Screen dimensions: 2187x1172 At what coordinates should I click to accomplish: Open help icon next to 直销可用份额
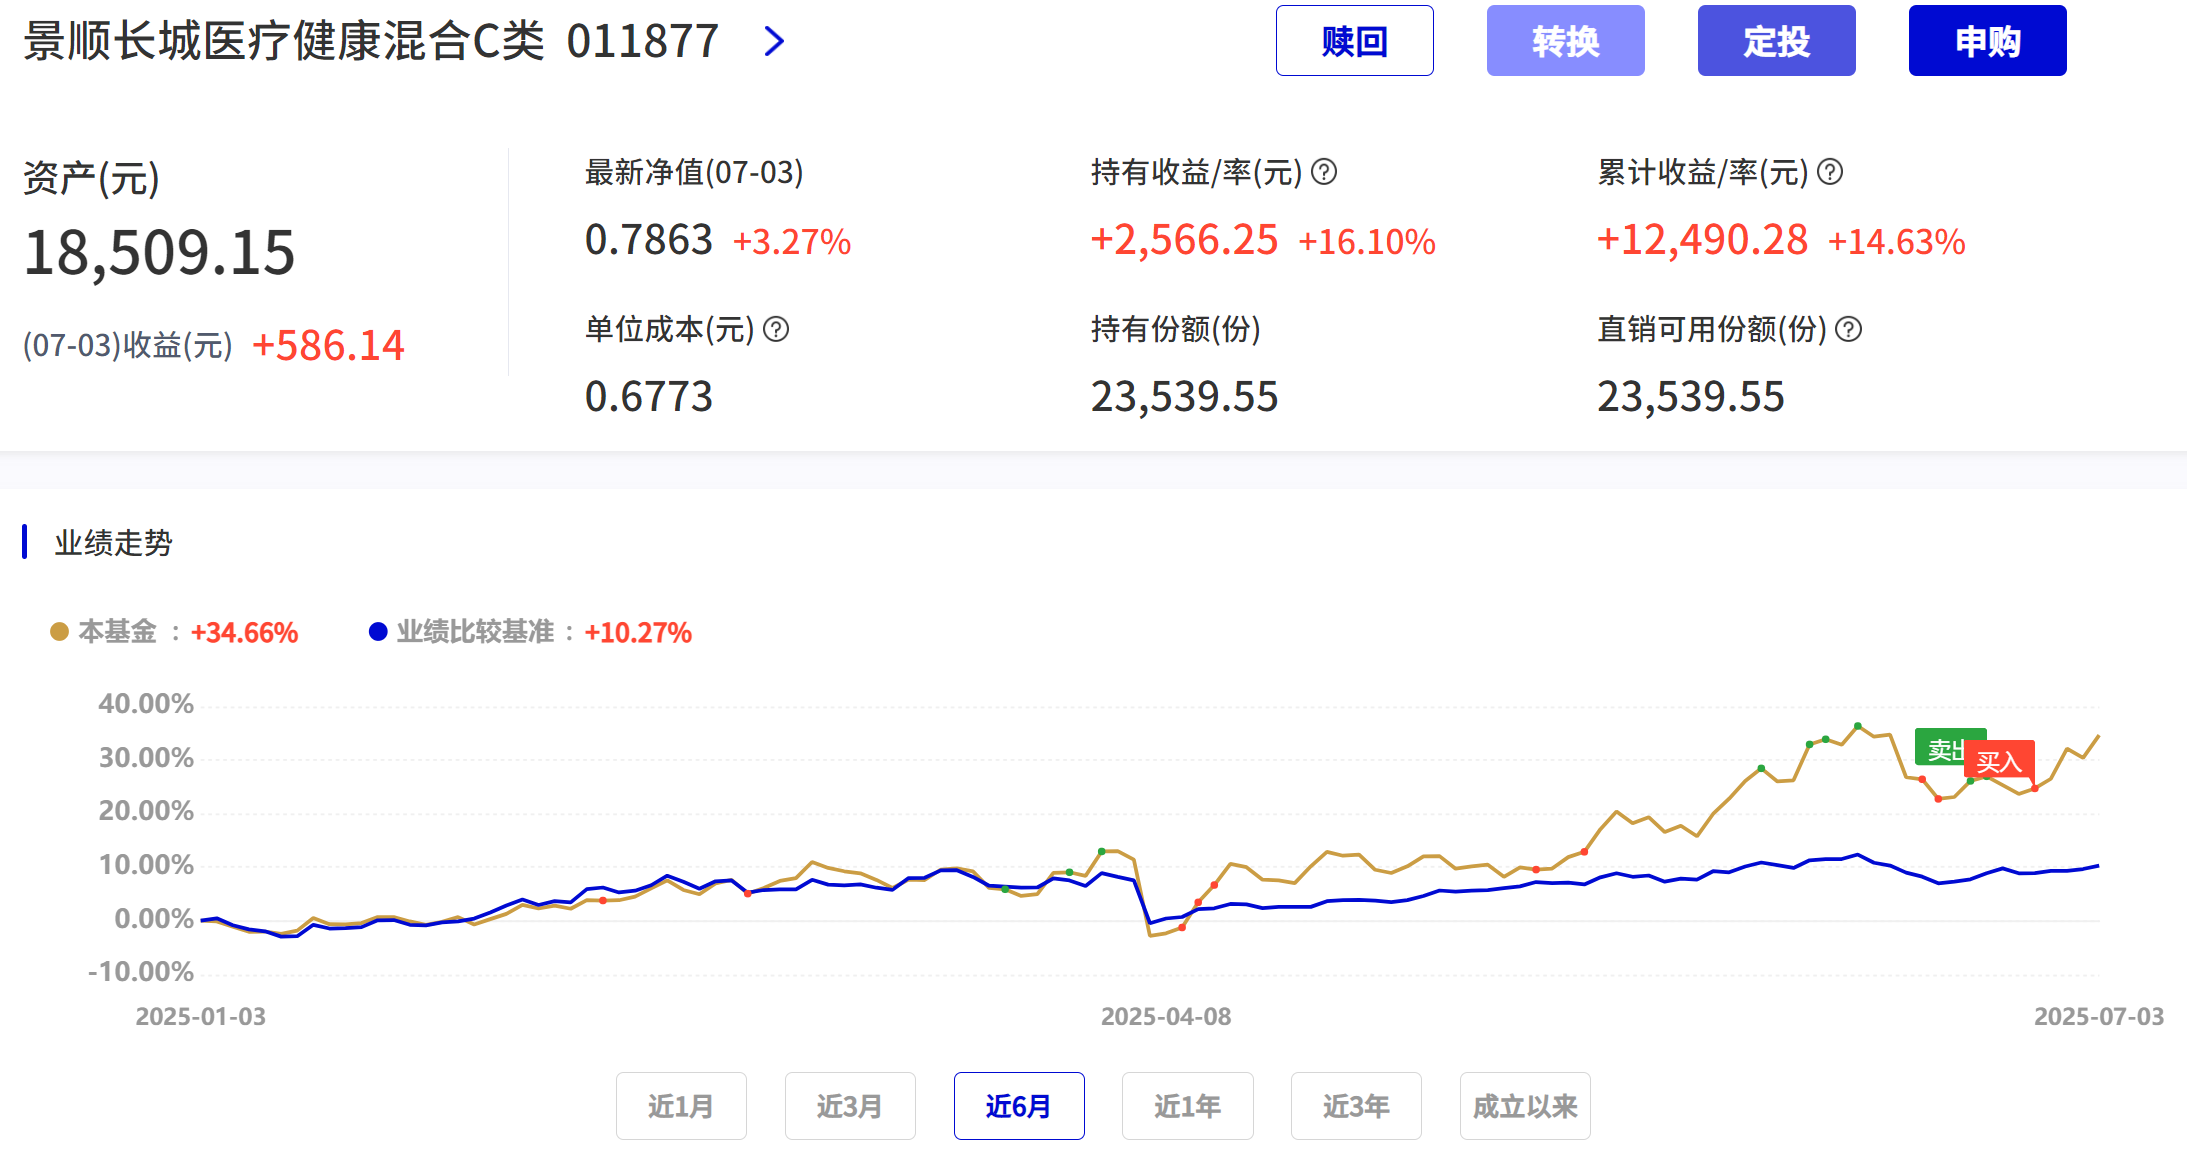(x=1849, y=329)
